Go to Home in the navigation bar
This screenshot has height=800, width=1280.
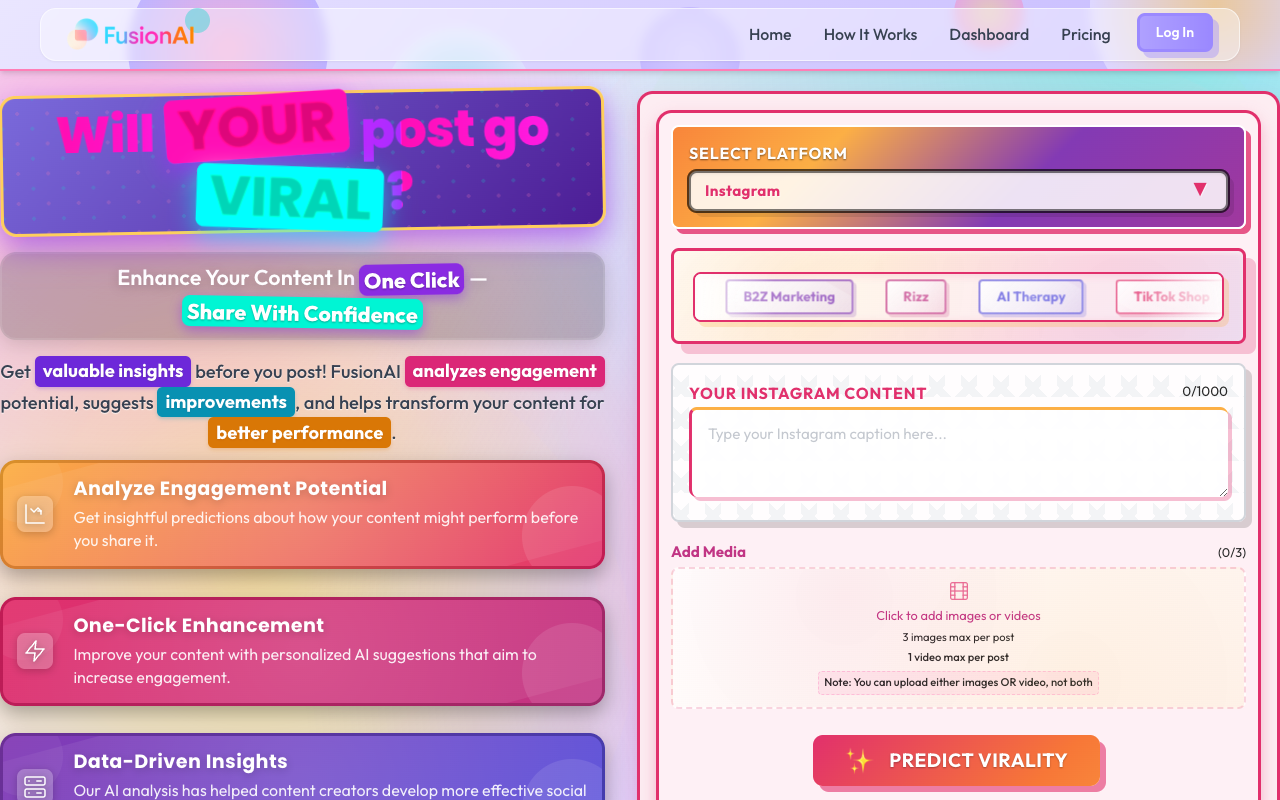pos(770,34)
